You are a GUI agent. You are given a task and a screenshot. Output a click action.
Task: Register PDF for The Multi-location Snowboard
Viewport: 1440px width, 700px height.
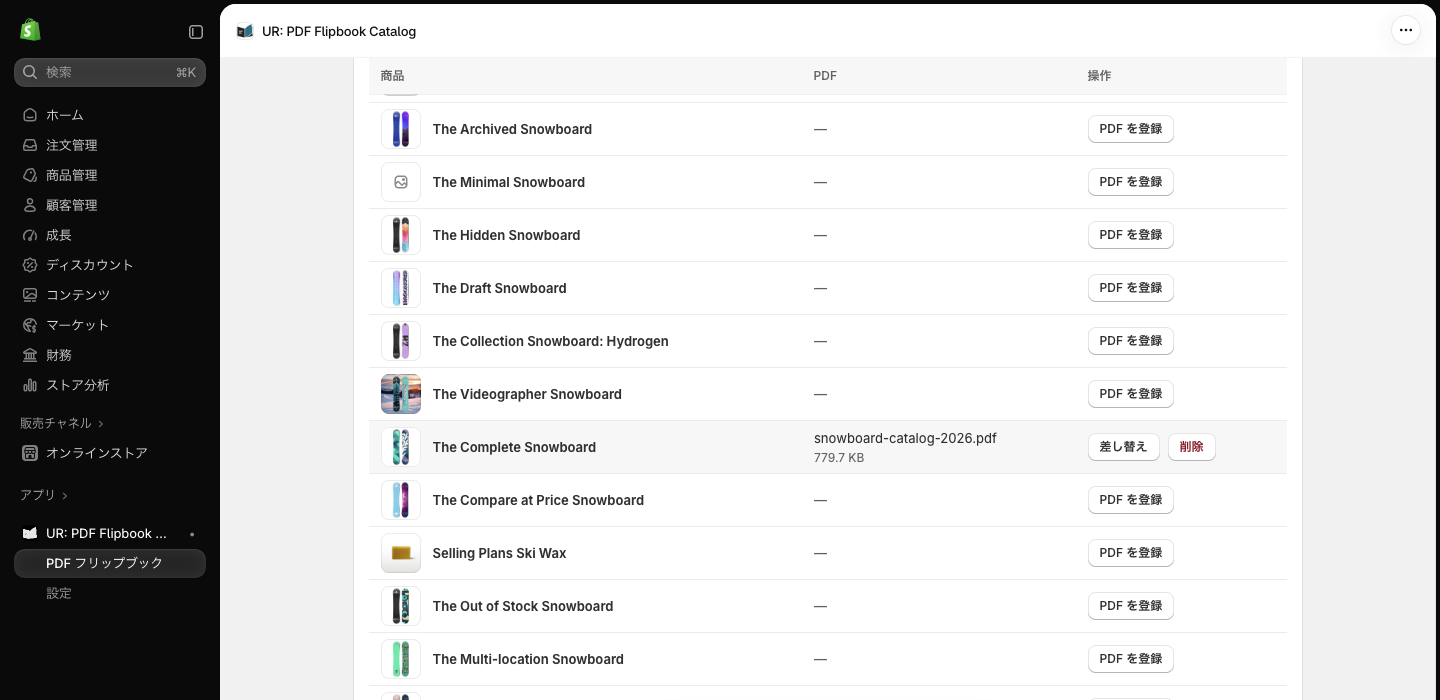(x=1130, y=659)
